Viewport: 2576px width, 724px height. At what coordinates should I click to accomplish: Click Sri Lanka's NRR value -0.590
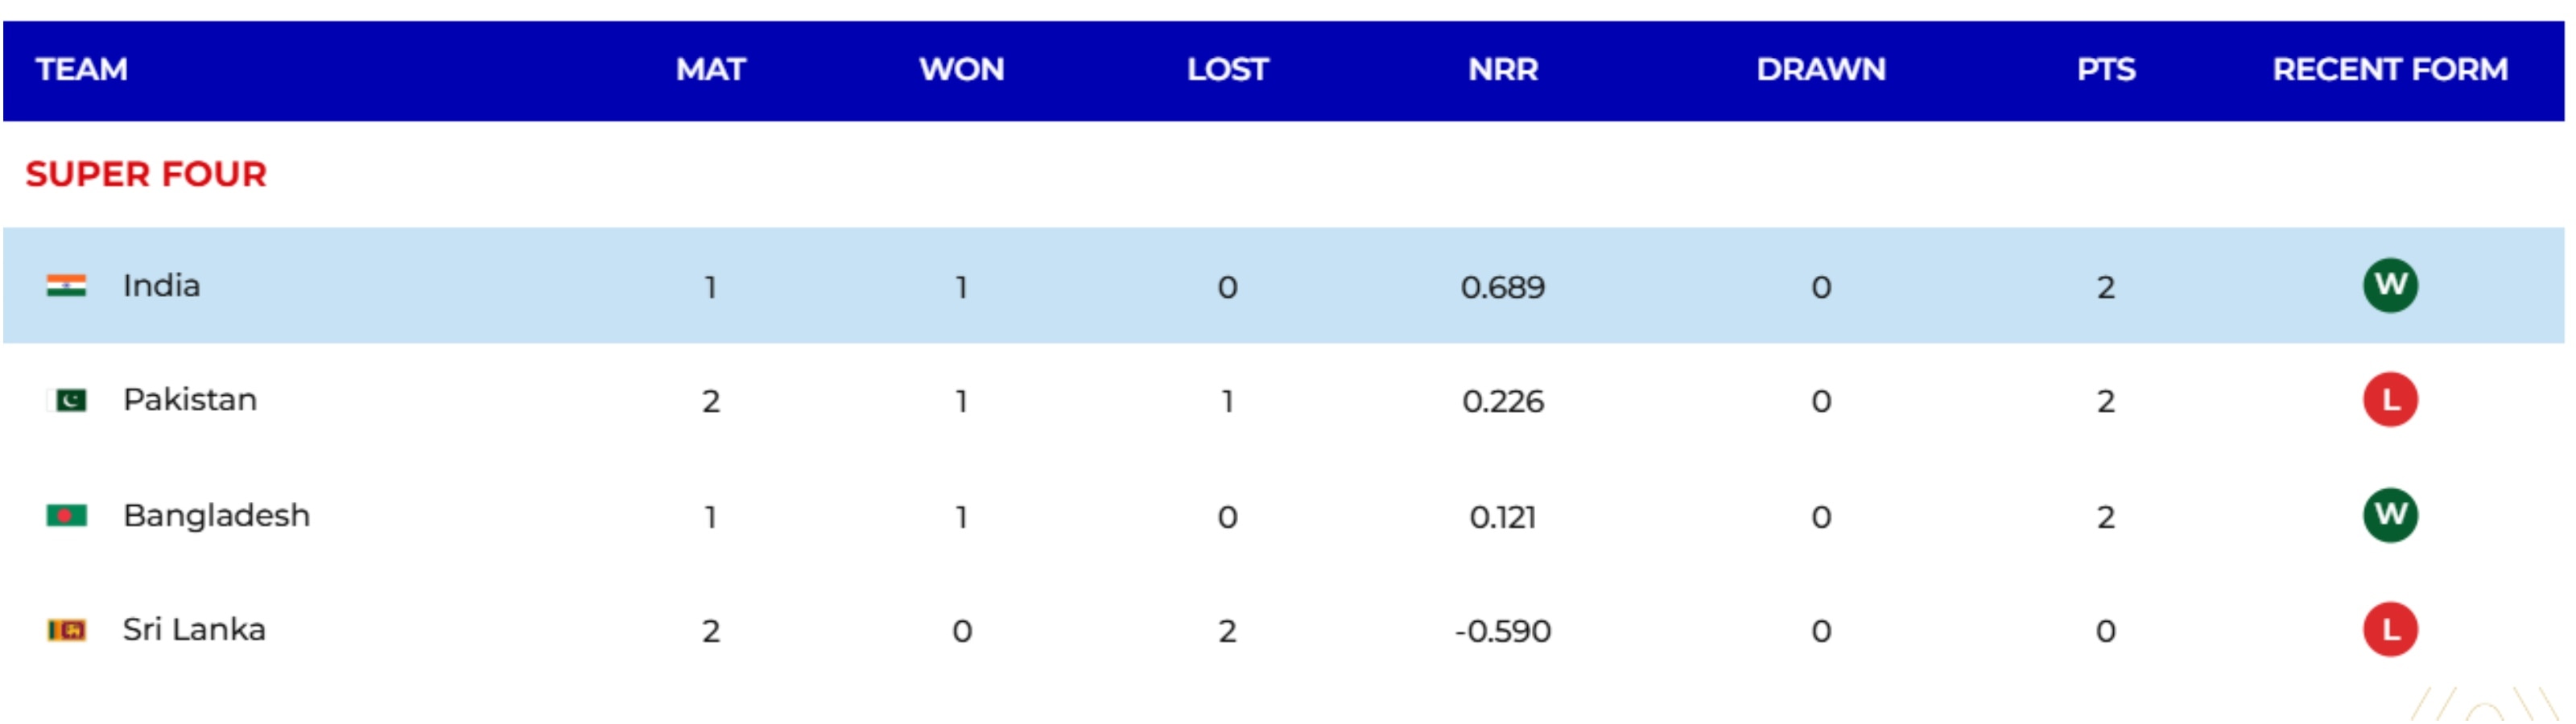coord(1503,632)
